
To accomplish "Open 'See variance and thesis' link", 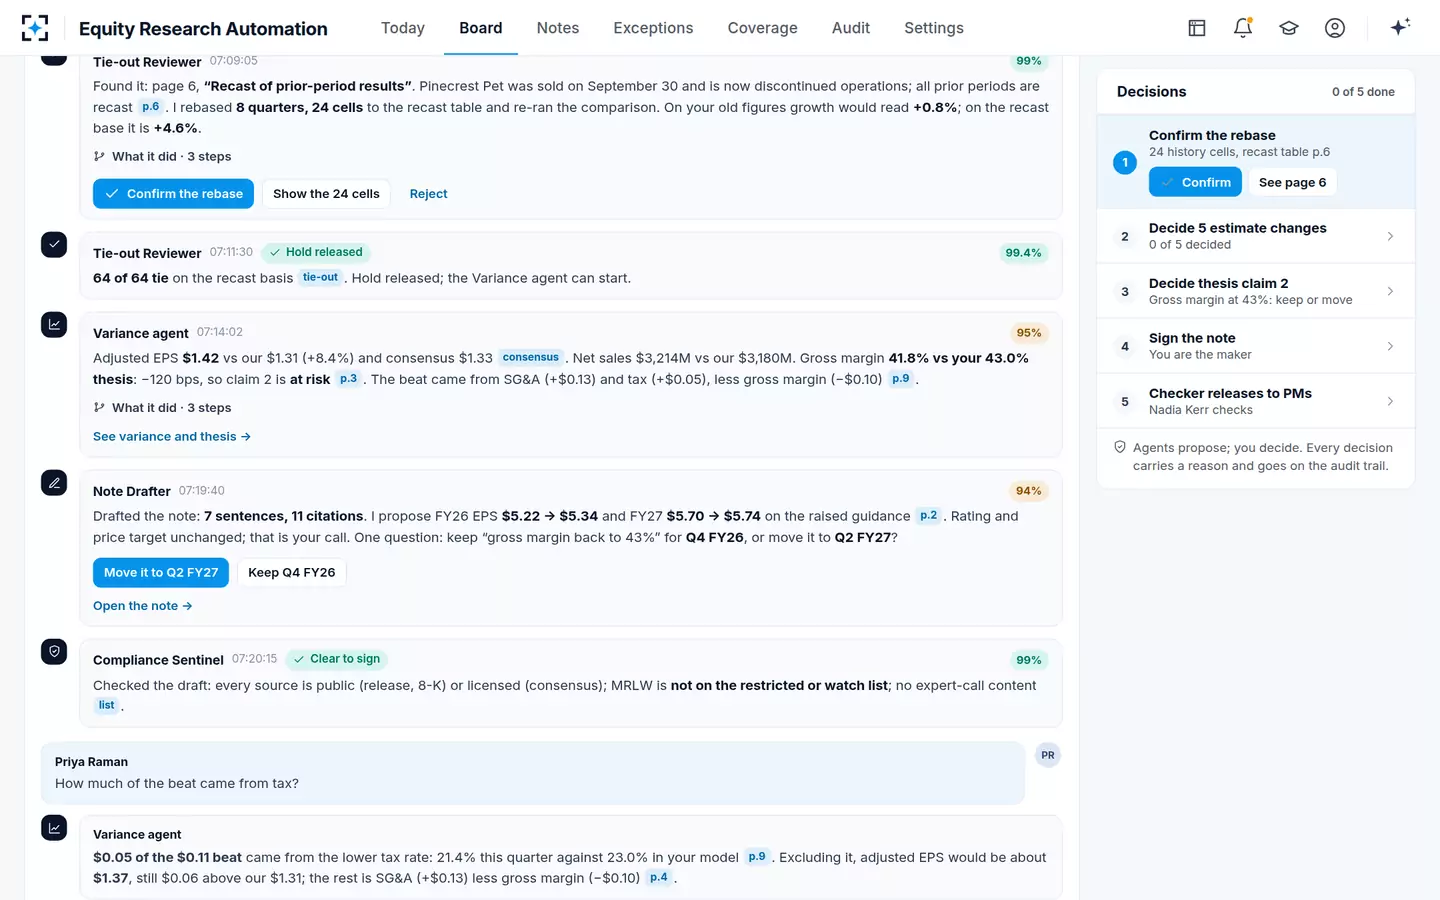I will point(172,437).
